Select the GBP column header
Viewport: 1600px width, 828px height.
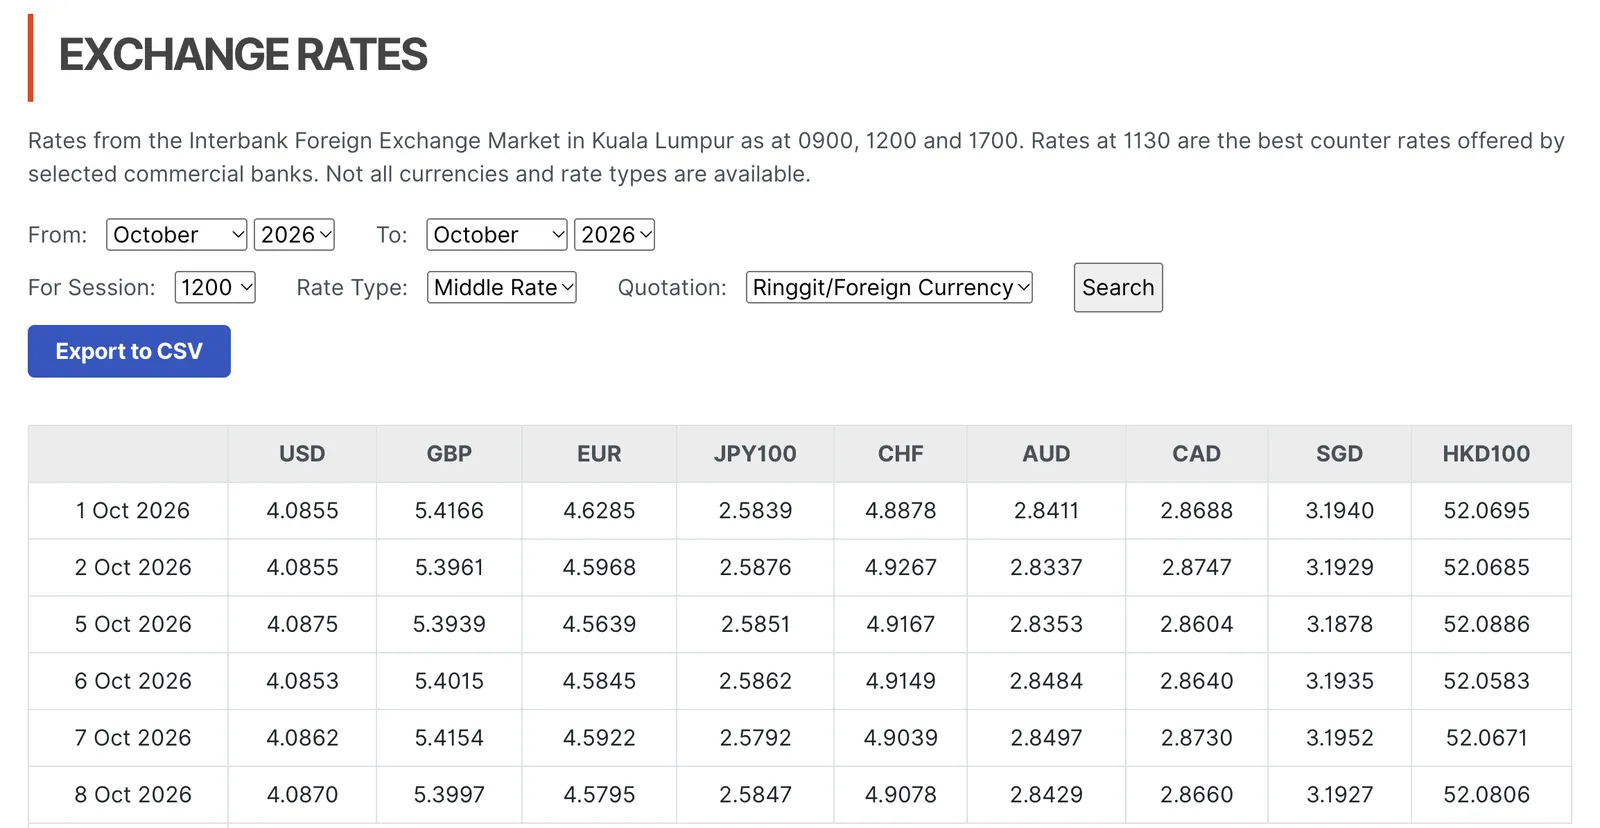pos(449,454)
